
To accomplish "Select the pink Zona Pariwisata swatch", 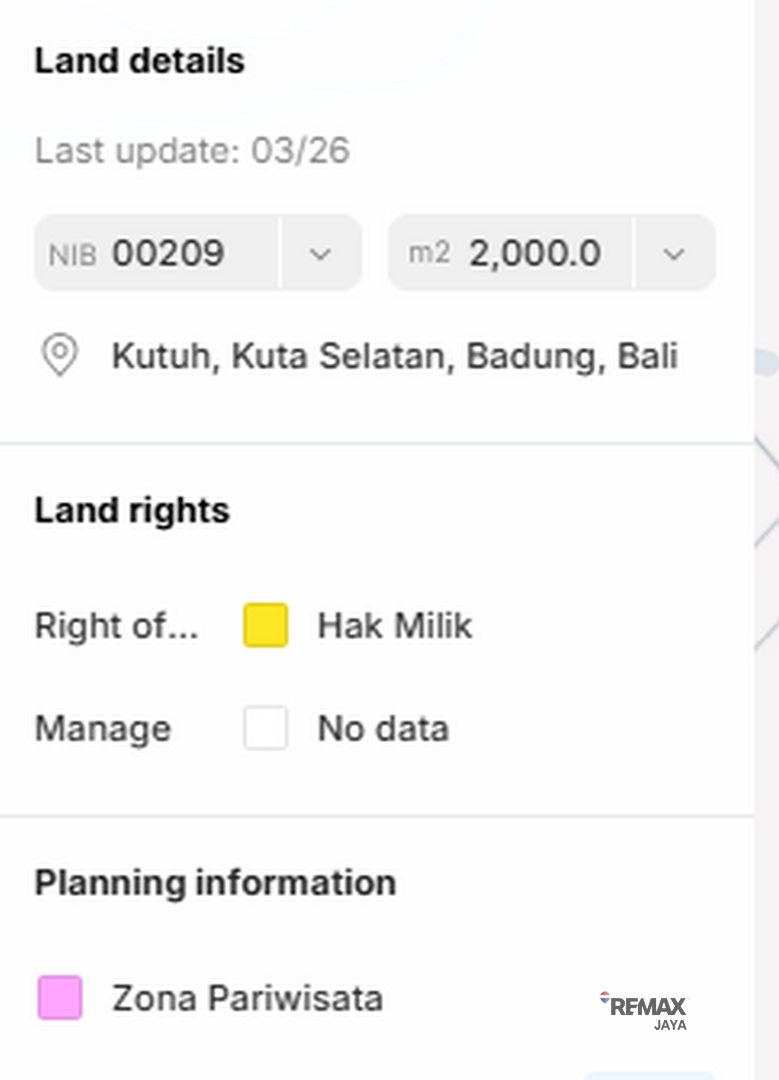I will 60,998.
